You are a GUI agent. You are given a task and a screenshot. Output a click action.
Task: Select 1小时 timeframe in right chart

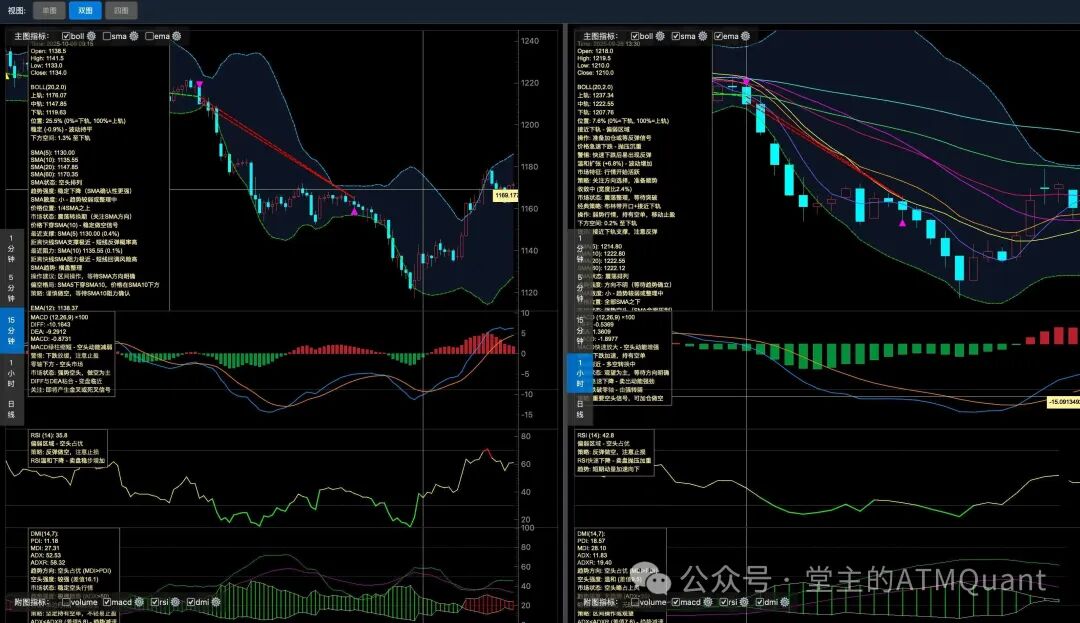coord(580,372)
